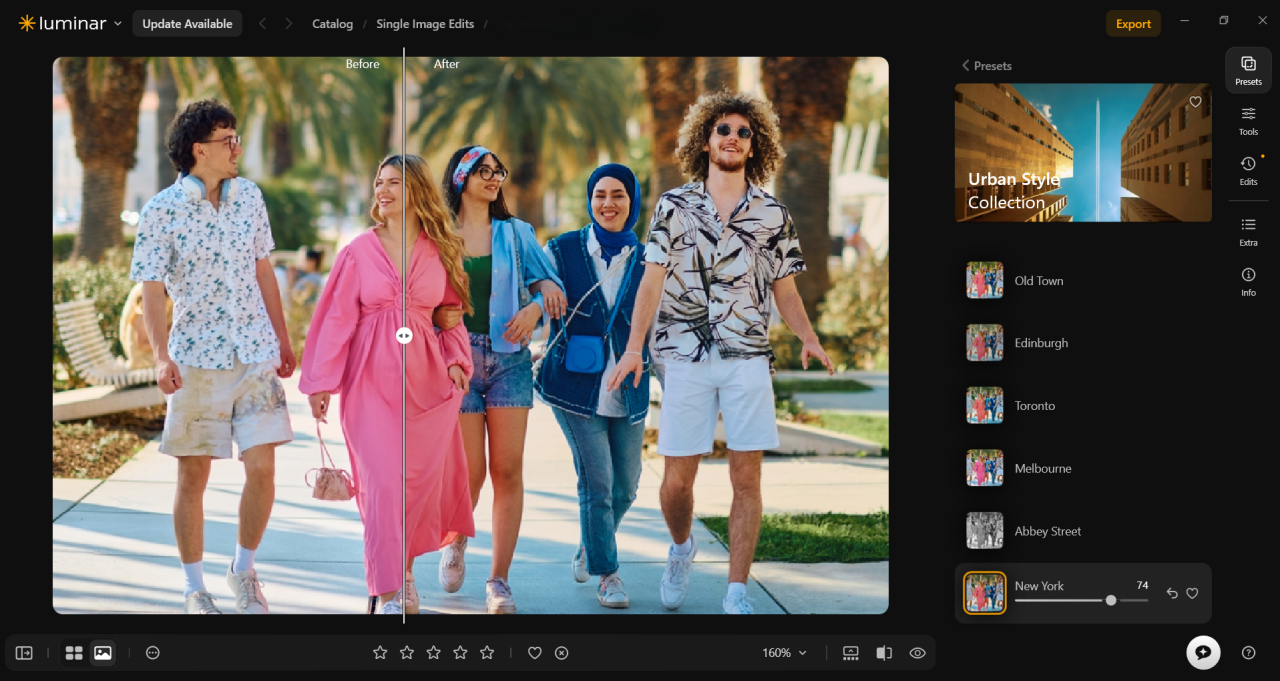Reject the photo with the X circle
Screen dimensions: 1280x681
[562, 653]
